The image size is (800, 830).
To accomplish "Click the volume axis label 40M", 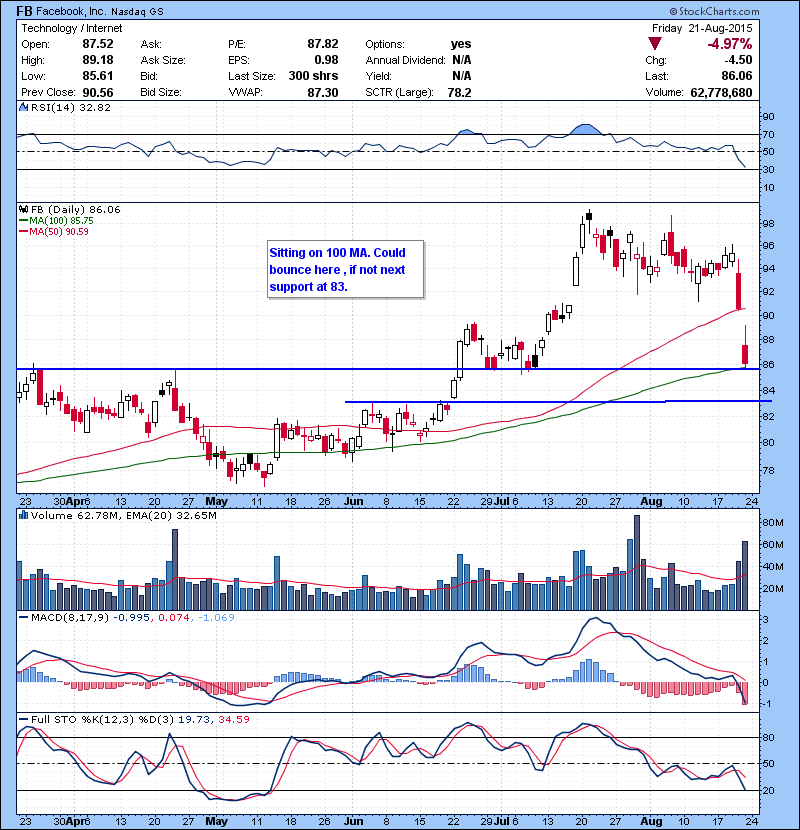I will [772, 566].
